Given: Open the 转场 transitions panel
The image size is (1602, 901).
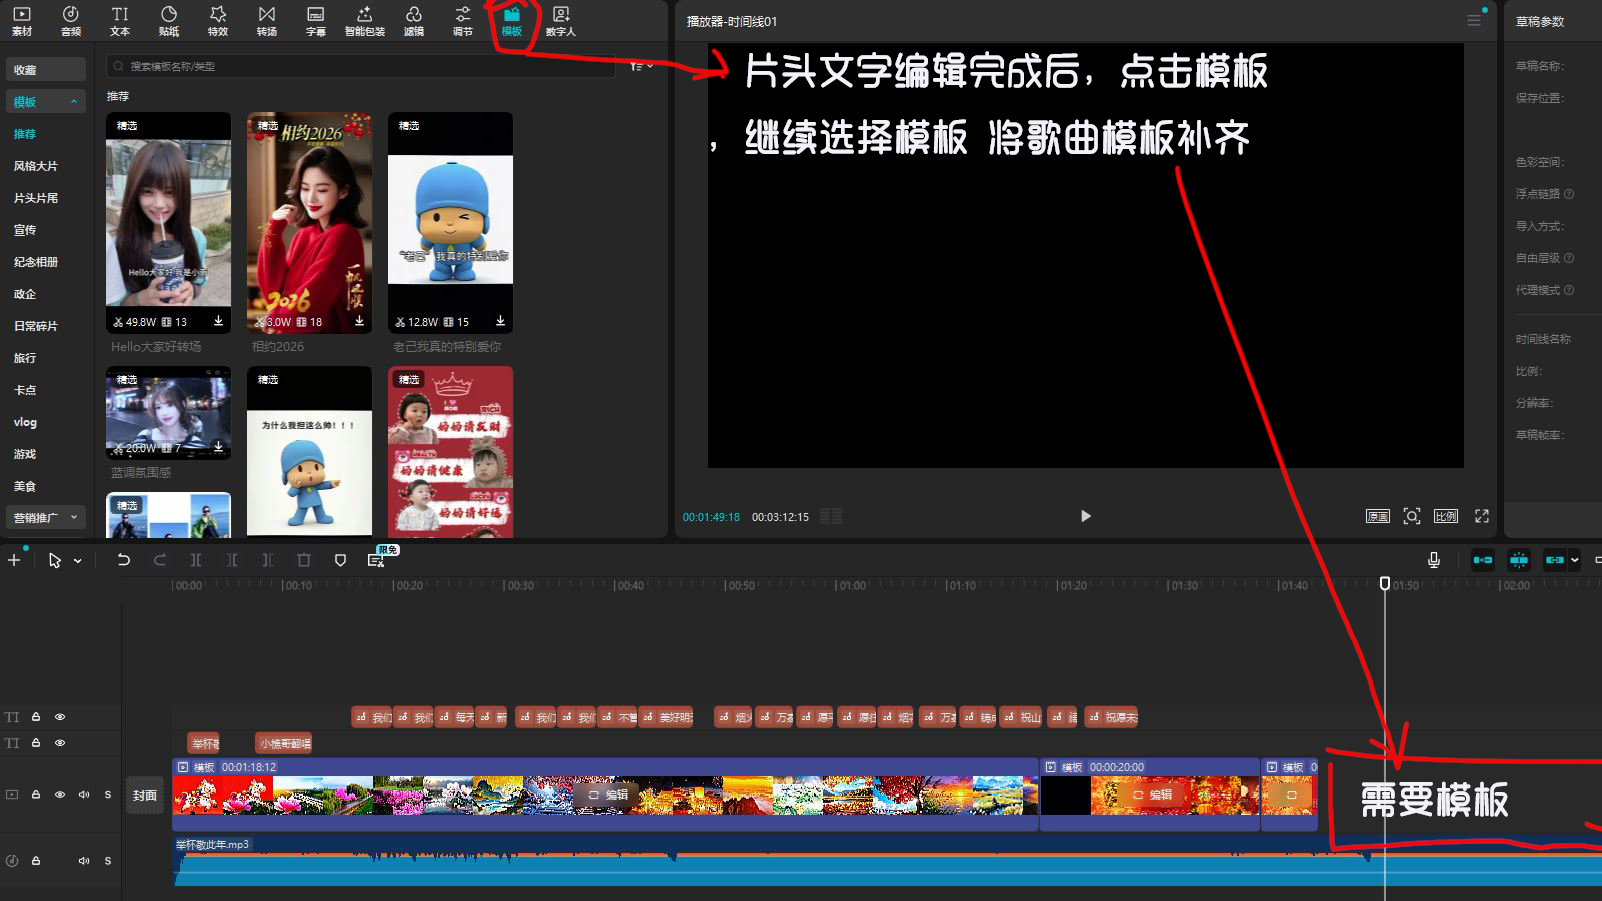Looking at the screenshot, I should point(266,20).
